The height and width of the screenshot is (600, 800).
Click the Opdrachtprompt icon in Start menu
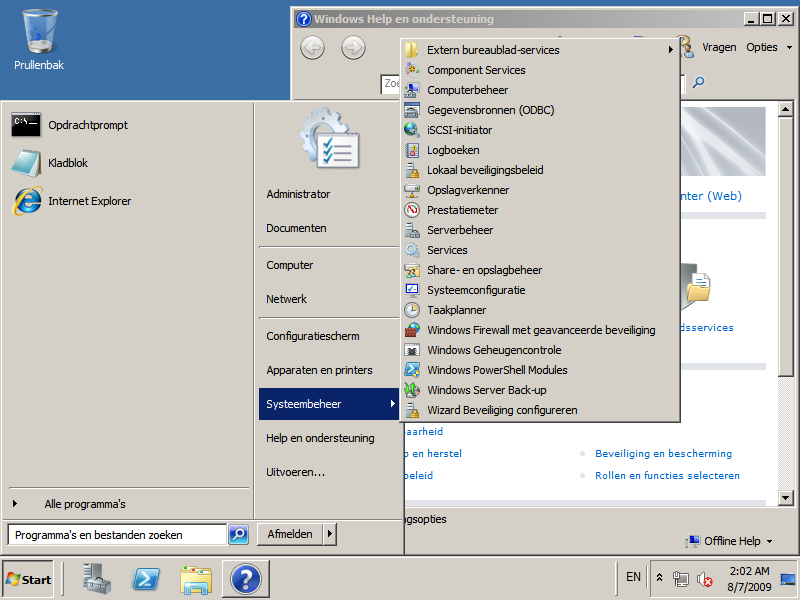[x=26, y=125]
